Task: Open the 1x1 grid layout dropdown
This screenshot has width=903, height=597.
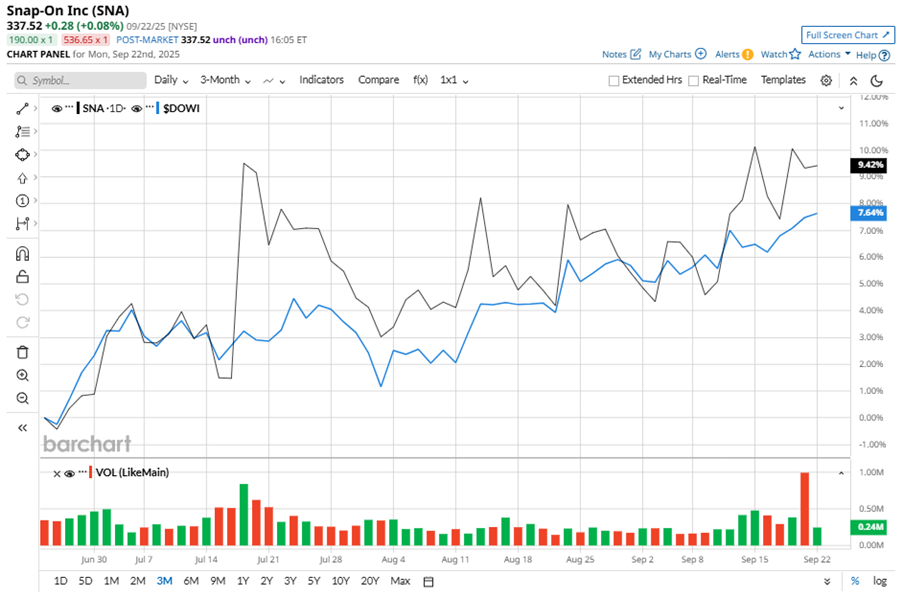Action: coord(454,80)
